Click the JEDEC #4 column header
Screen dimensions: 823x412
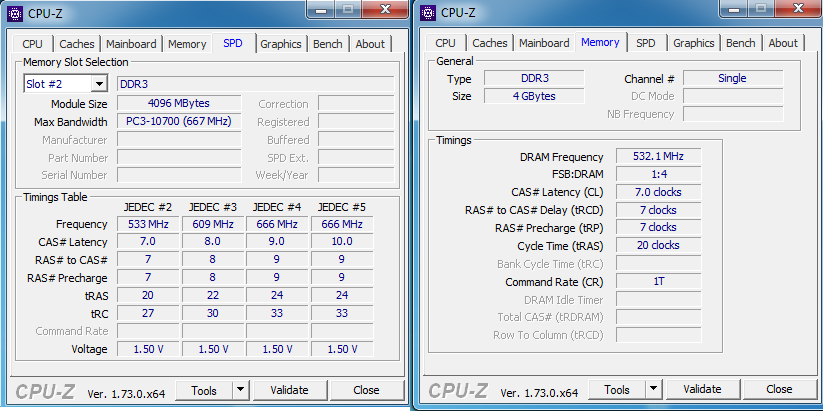[277, 207]
